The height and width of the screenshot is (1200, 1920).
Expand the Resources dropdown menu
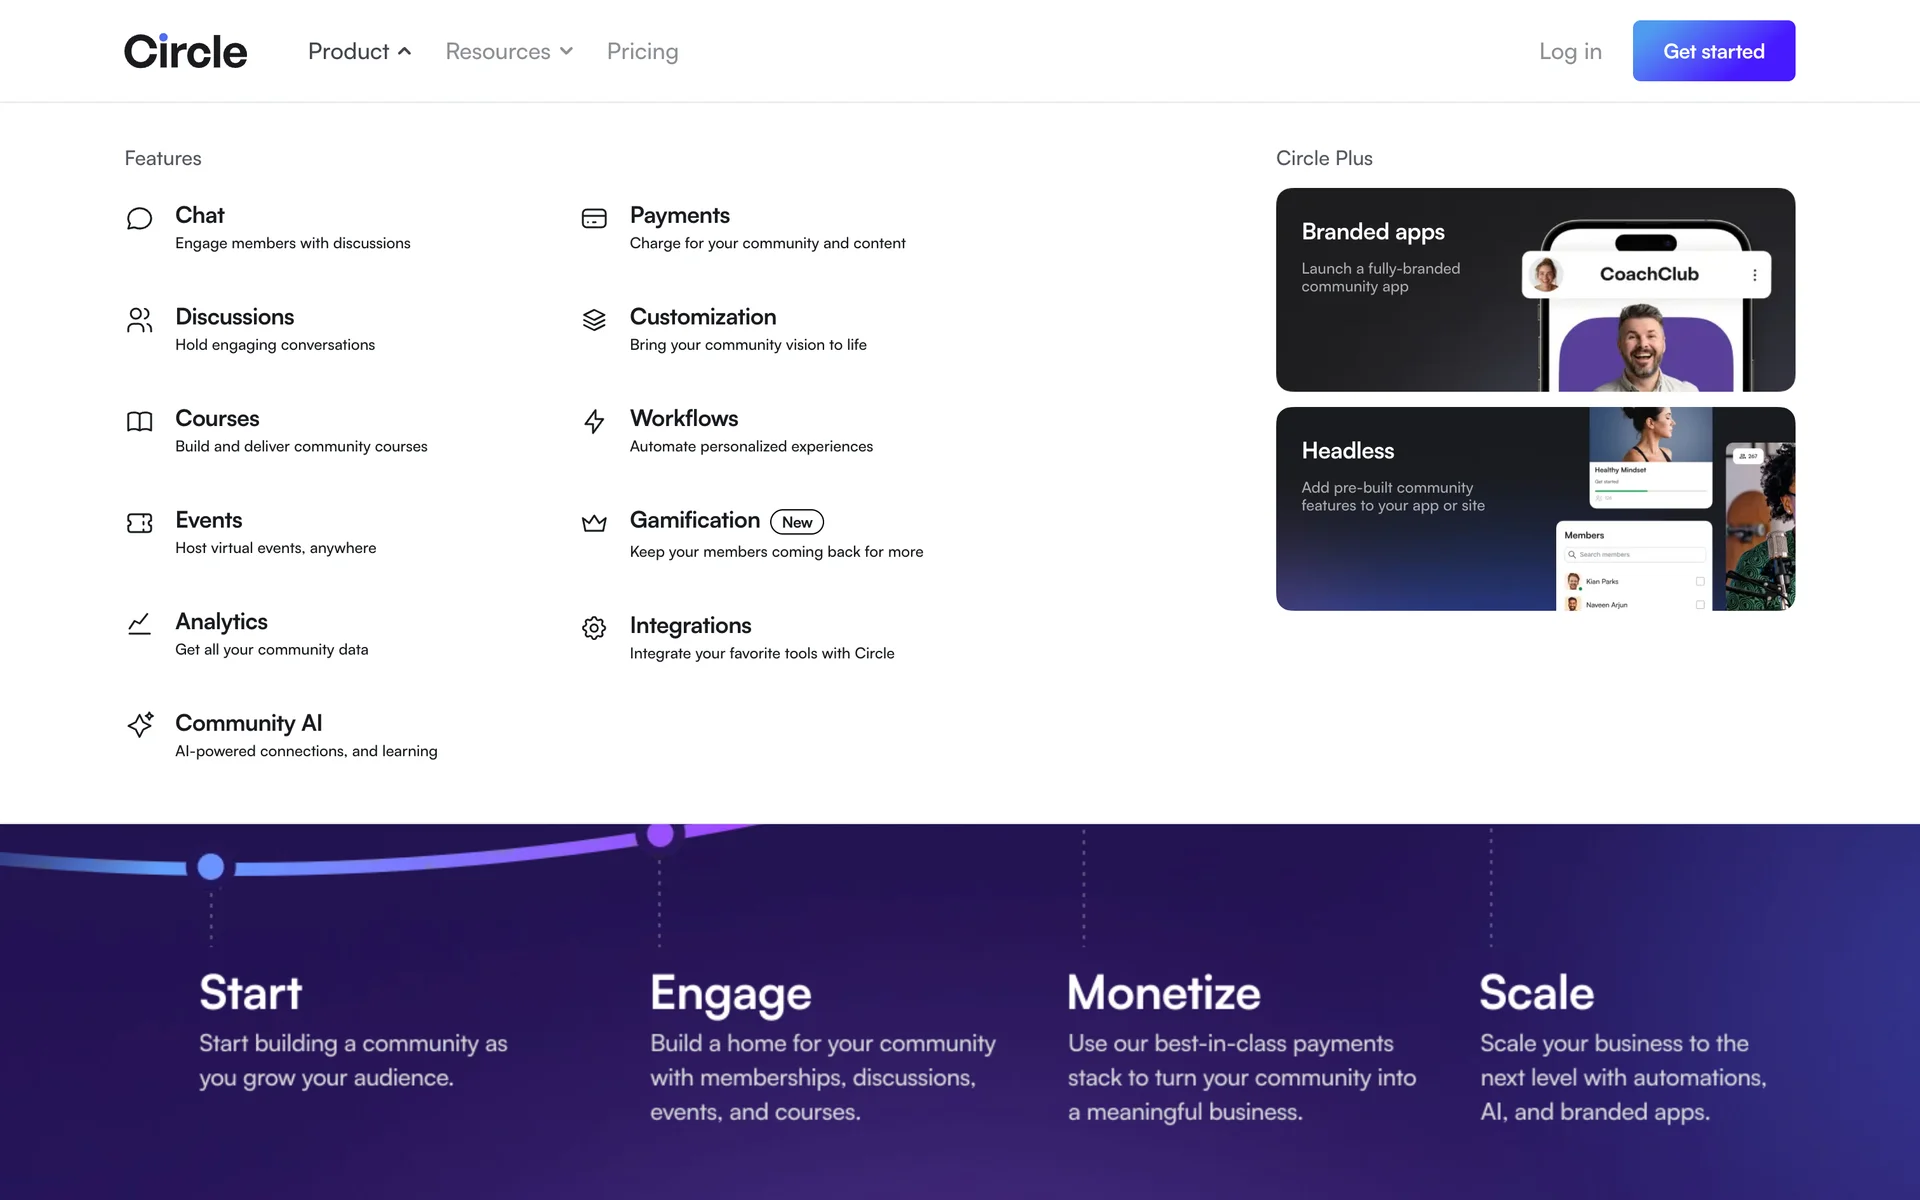pos(509,51)
